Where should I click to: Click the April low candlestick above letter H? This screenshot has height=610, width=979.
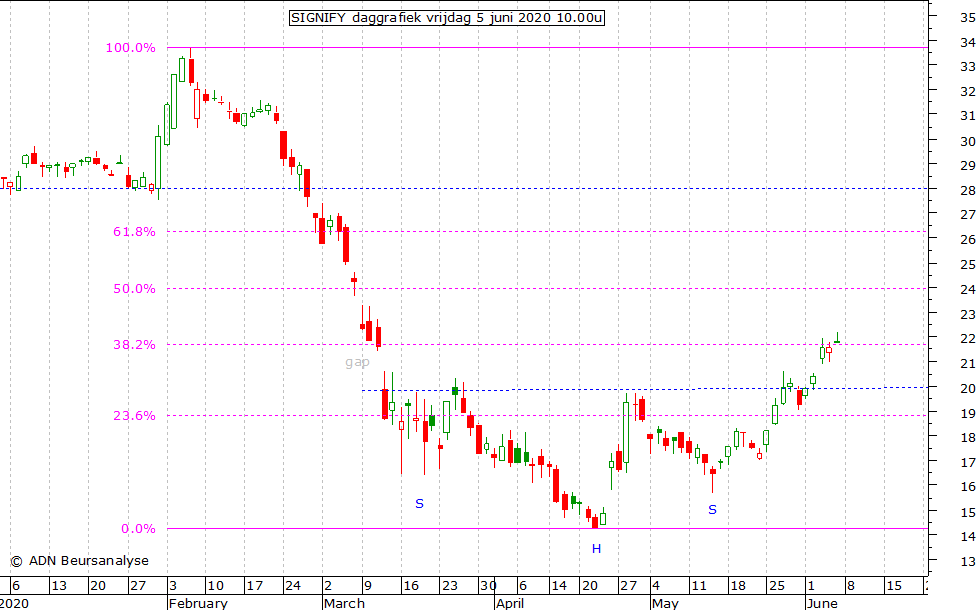pyautogui.click(x=595, y=521)
